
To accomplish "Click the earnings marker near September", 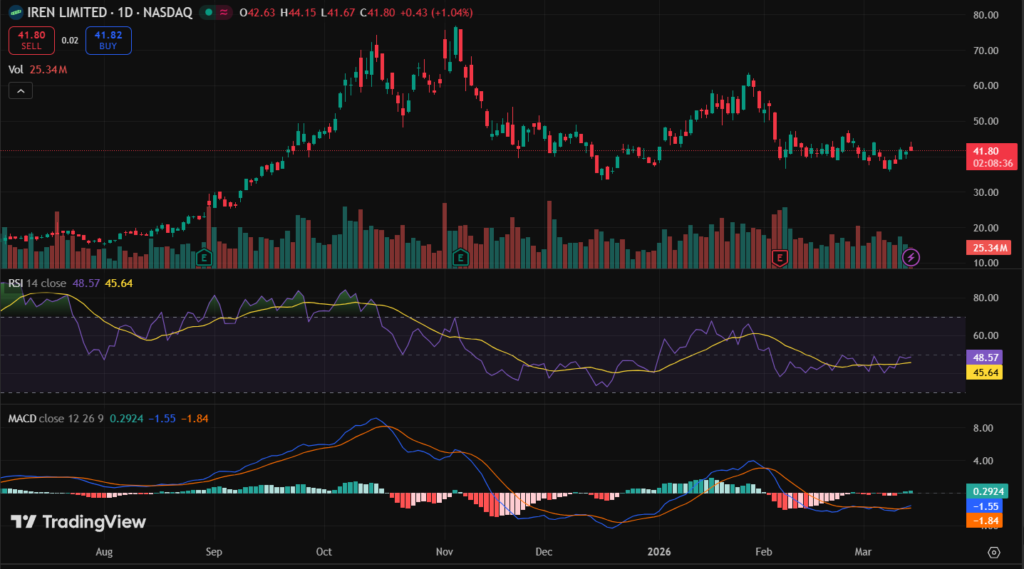I will (206, 258).
